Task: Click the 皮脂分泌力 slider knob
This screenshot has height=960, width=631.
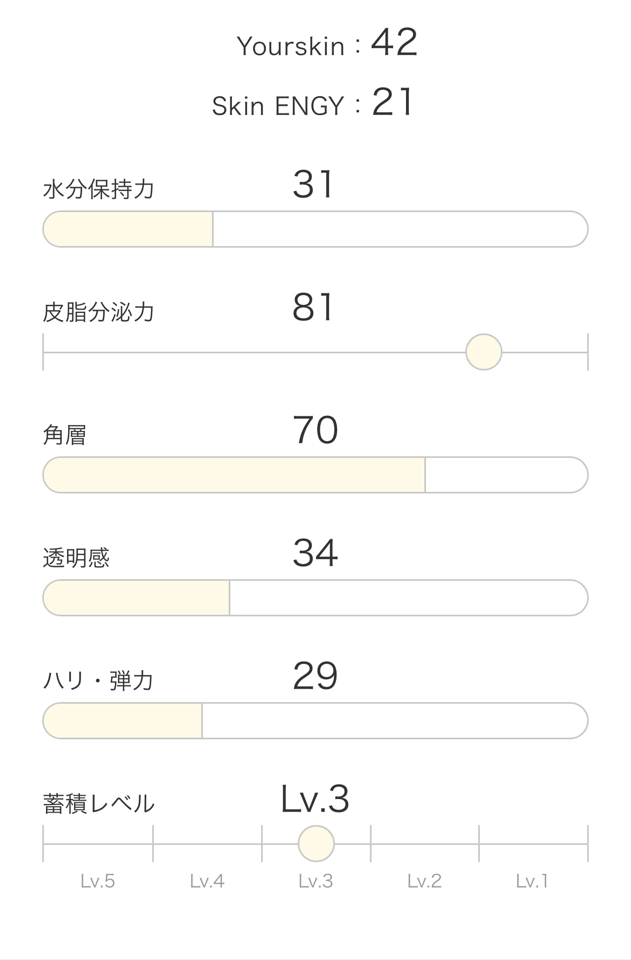Action: [x=484, y=352]
